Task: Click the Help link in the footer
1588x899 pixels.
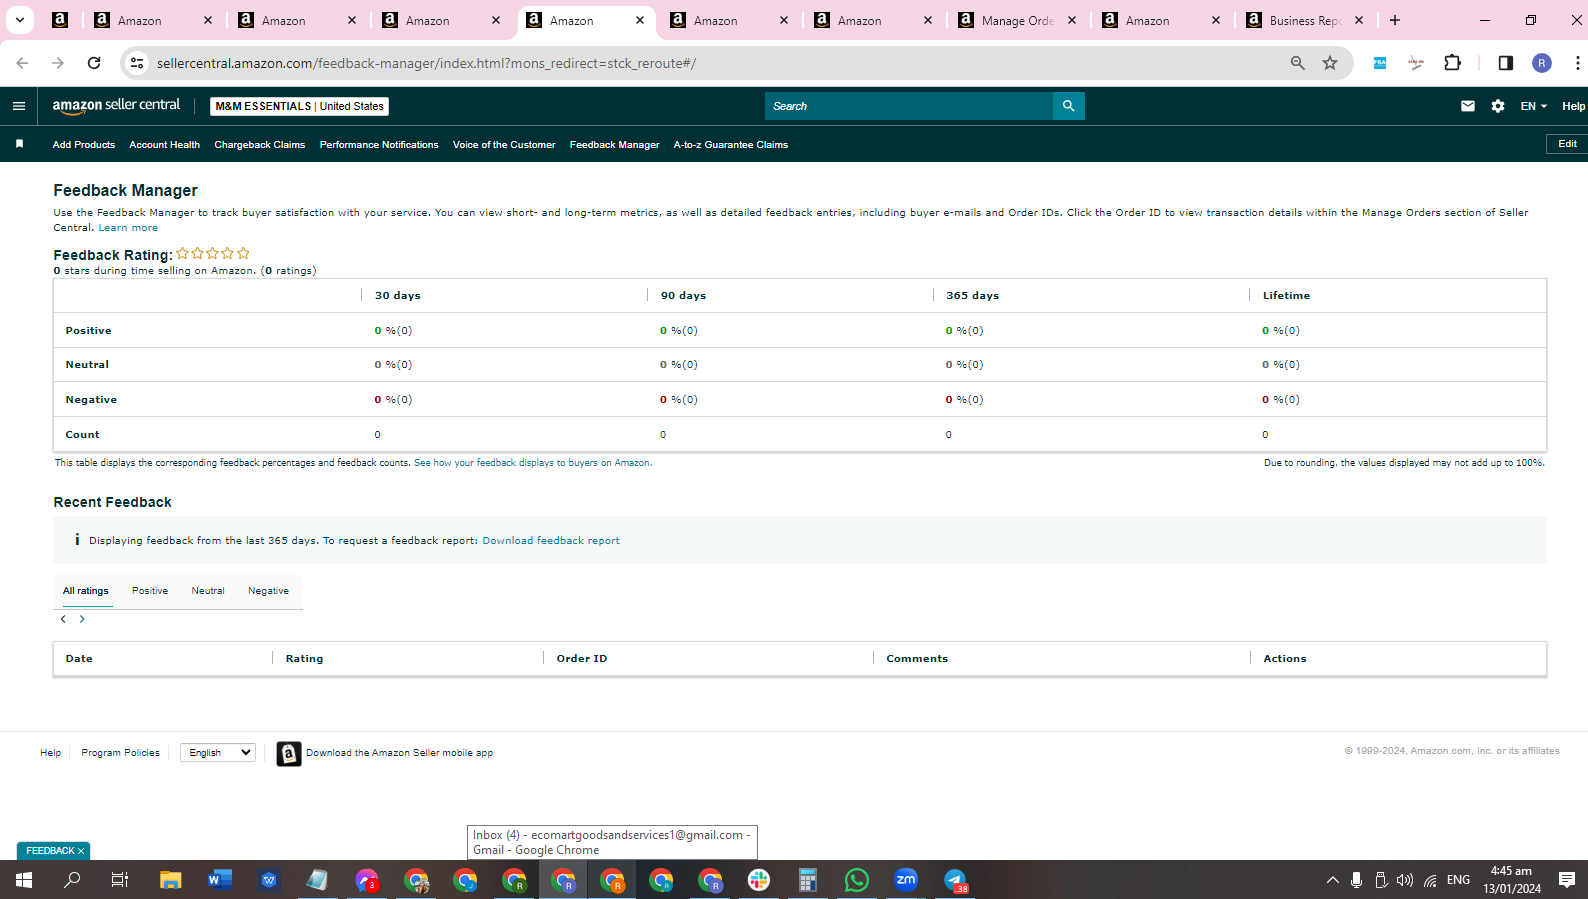Action: point(50,753)
